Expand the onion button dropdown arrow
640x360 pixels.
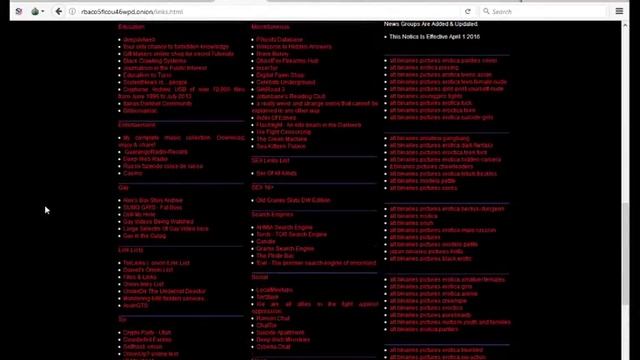[42, 11]
